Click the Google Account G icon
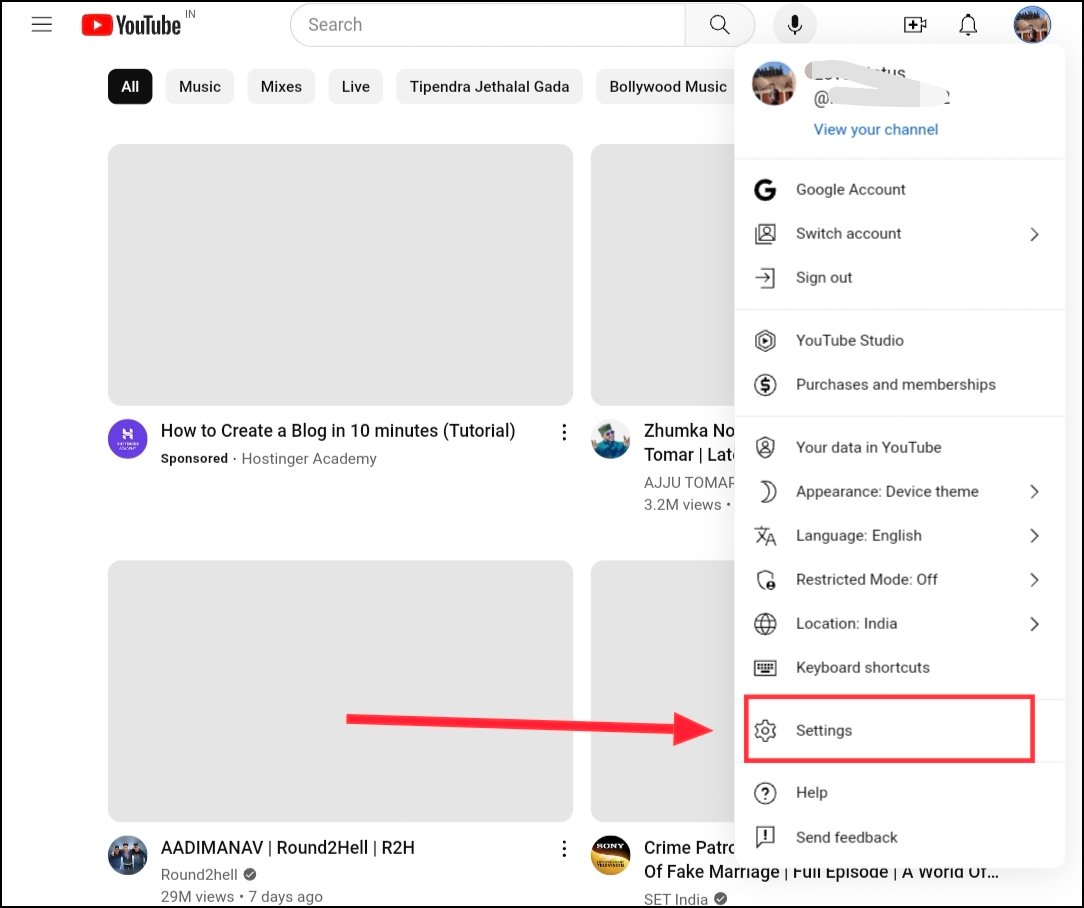Image resolution: width=1084 pixels, height=908 pixels. click(x=765, y=189)
